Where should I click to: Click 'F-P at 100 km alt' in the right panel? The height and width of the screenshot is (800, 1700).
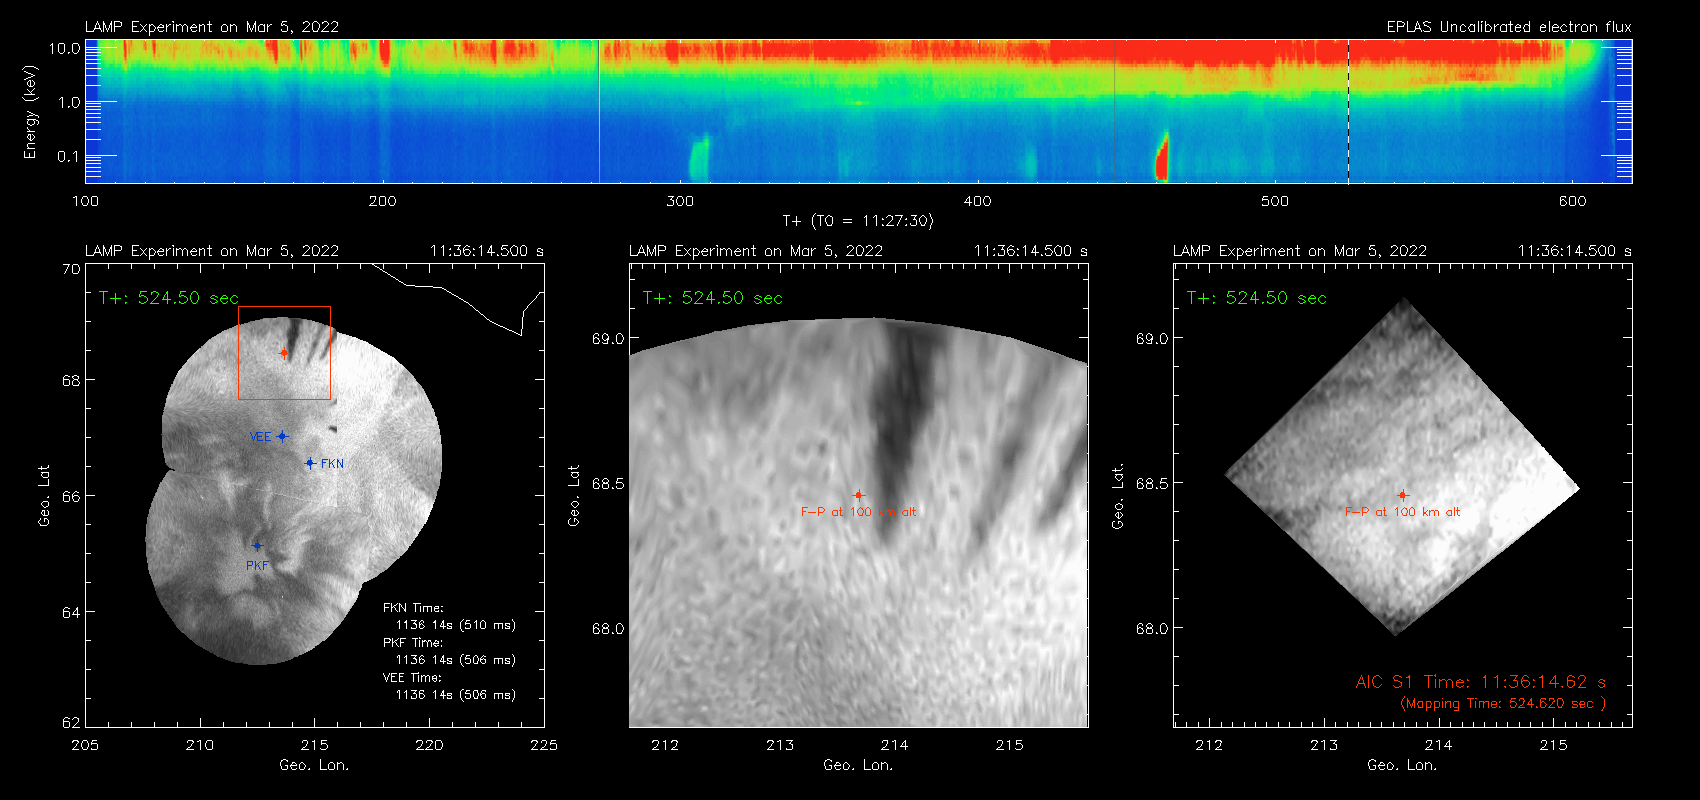click(x=1403, y=512)
